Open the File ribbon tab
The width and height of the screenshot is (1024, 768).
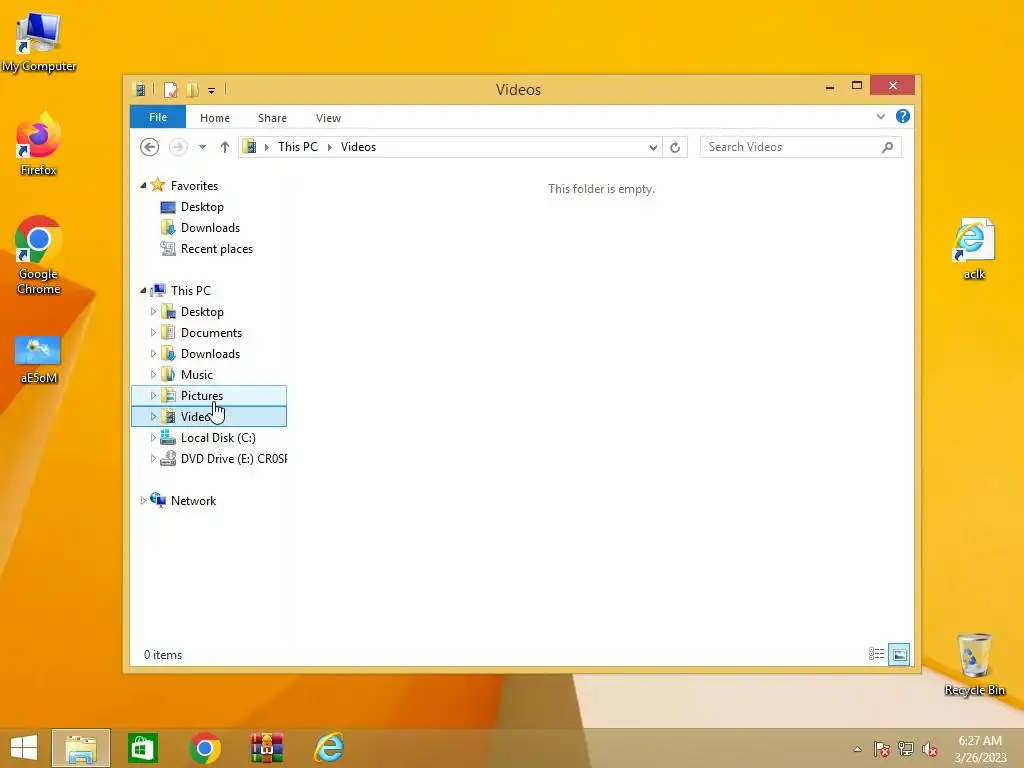tap(158, 117)
